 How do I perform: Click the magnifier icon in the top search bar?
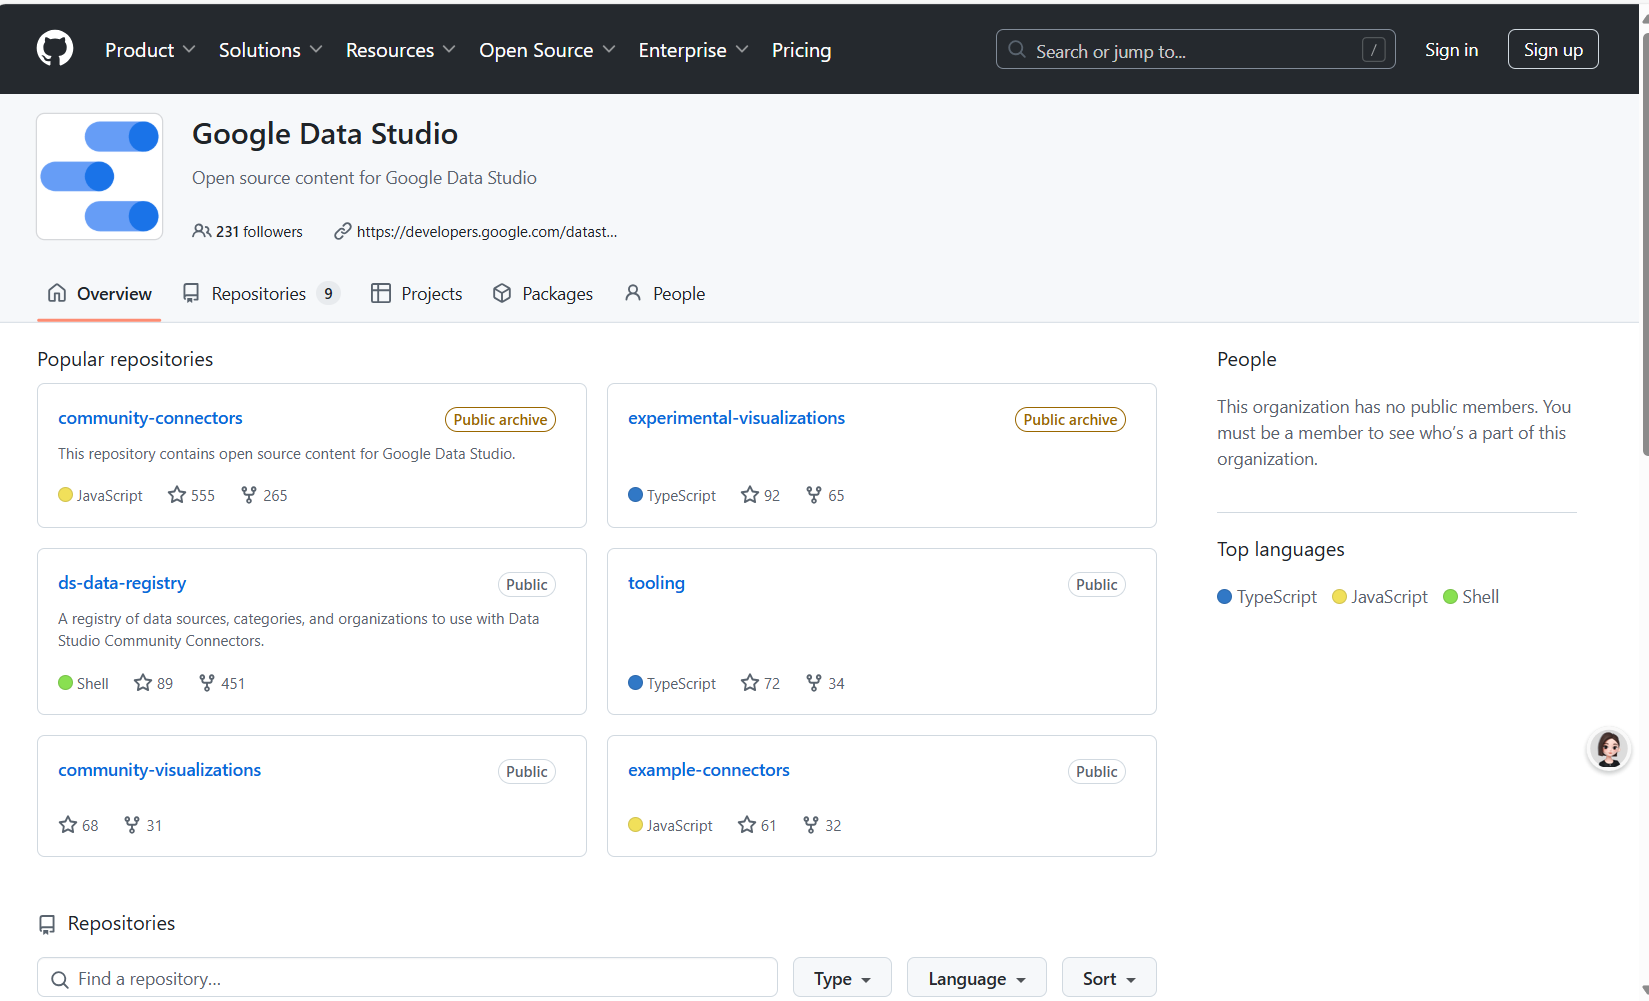tap(1017, 49)
